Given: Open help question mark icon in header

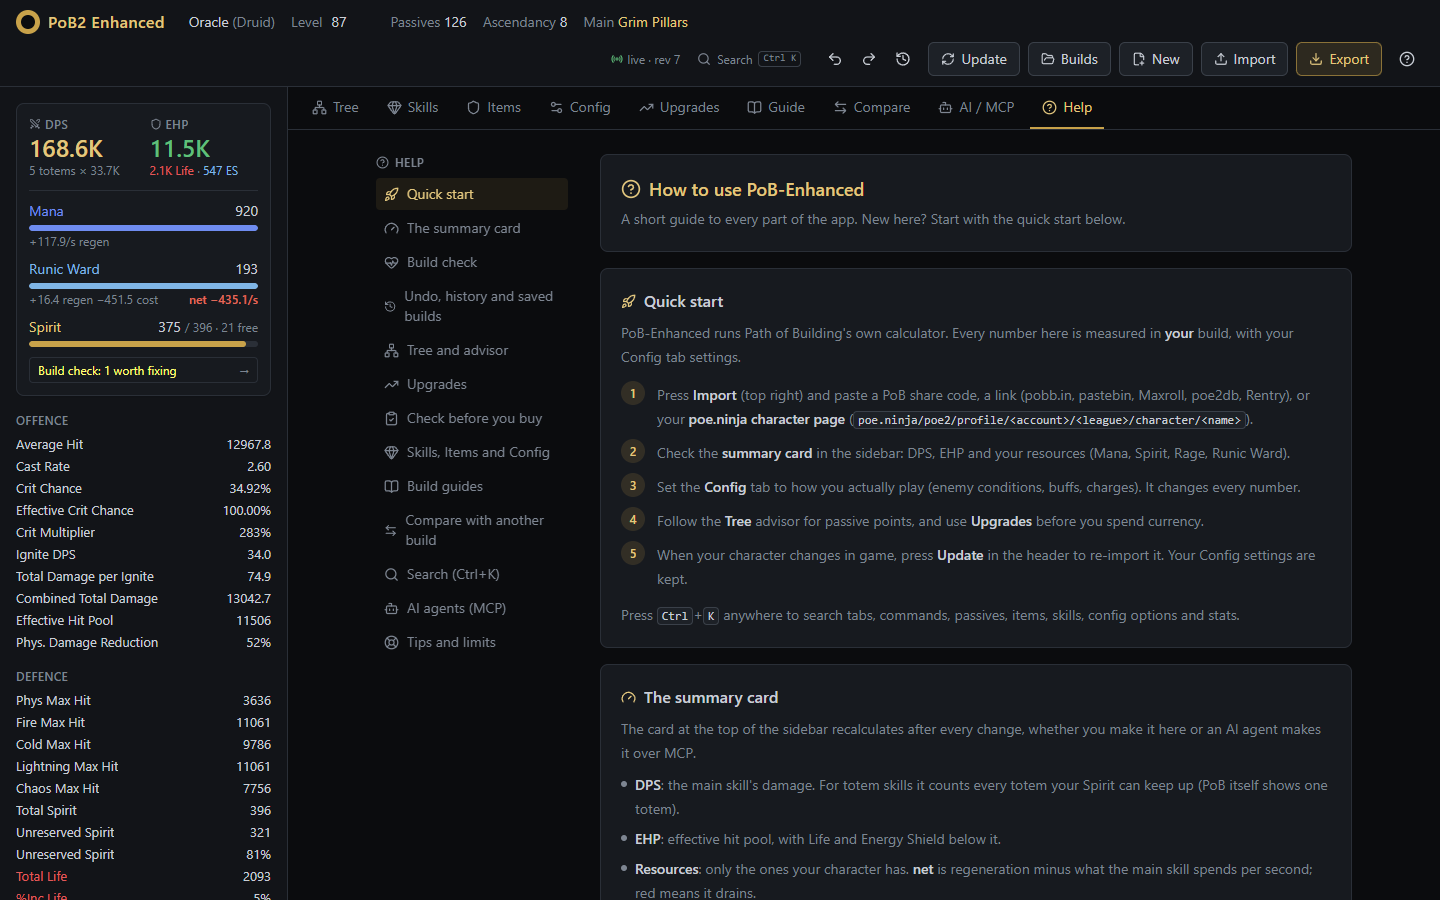Looking at the screenshot, I should click(1407, 59).
